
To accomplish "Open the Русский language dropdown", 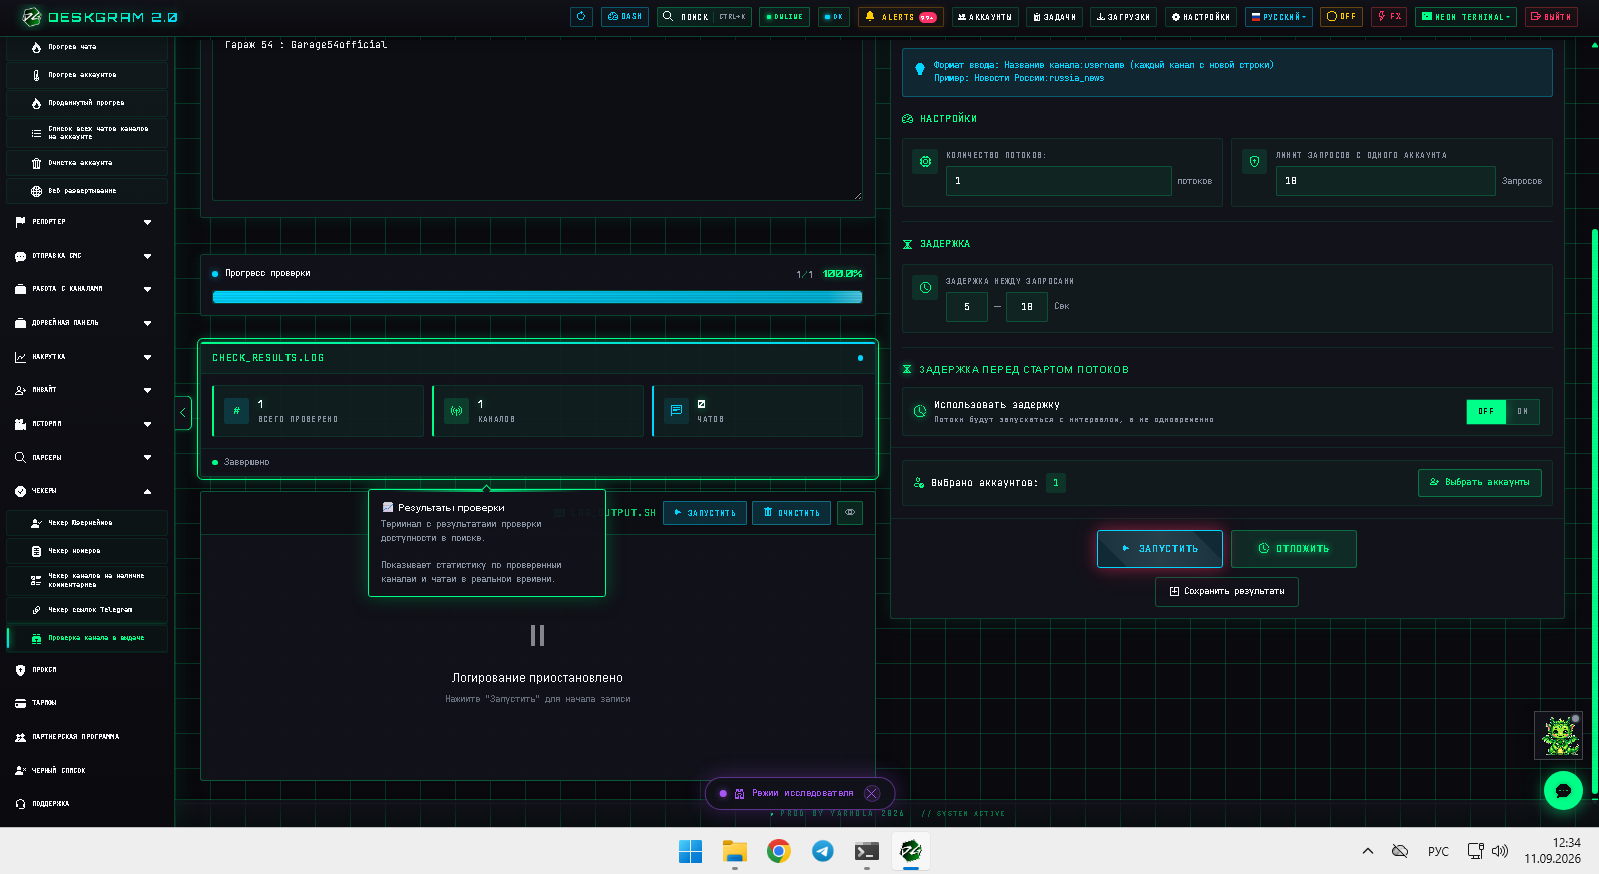I will 1279,17.
